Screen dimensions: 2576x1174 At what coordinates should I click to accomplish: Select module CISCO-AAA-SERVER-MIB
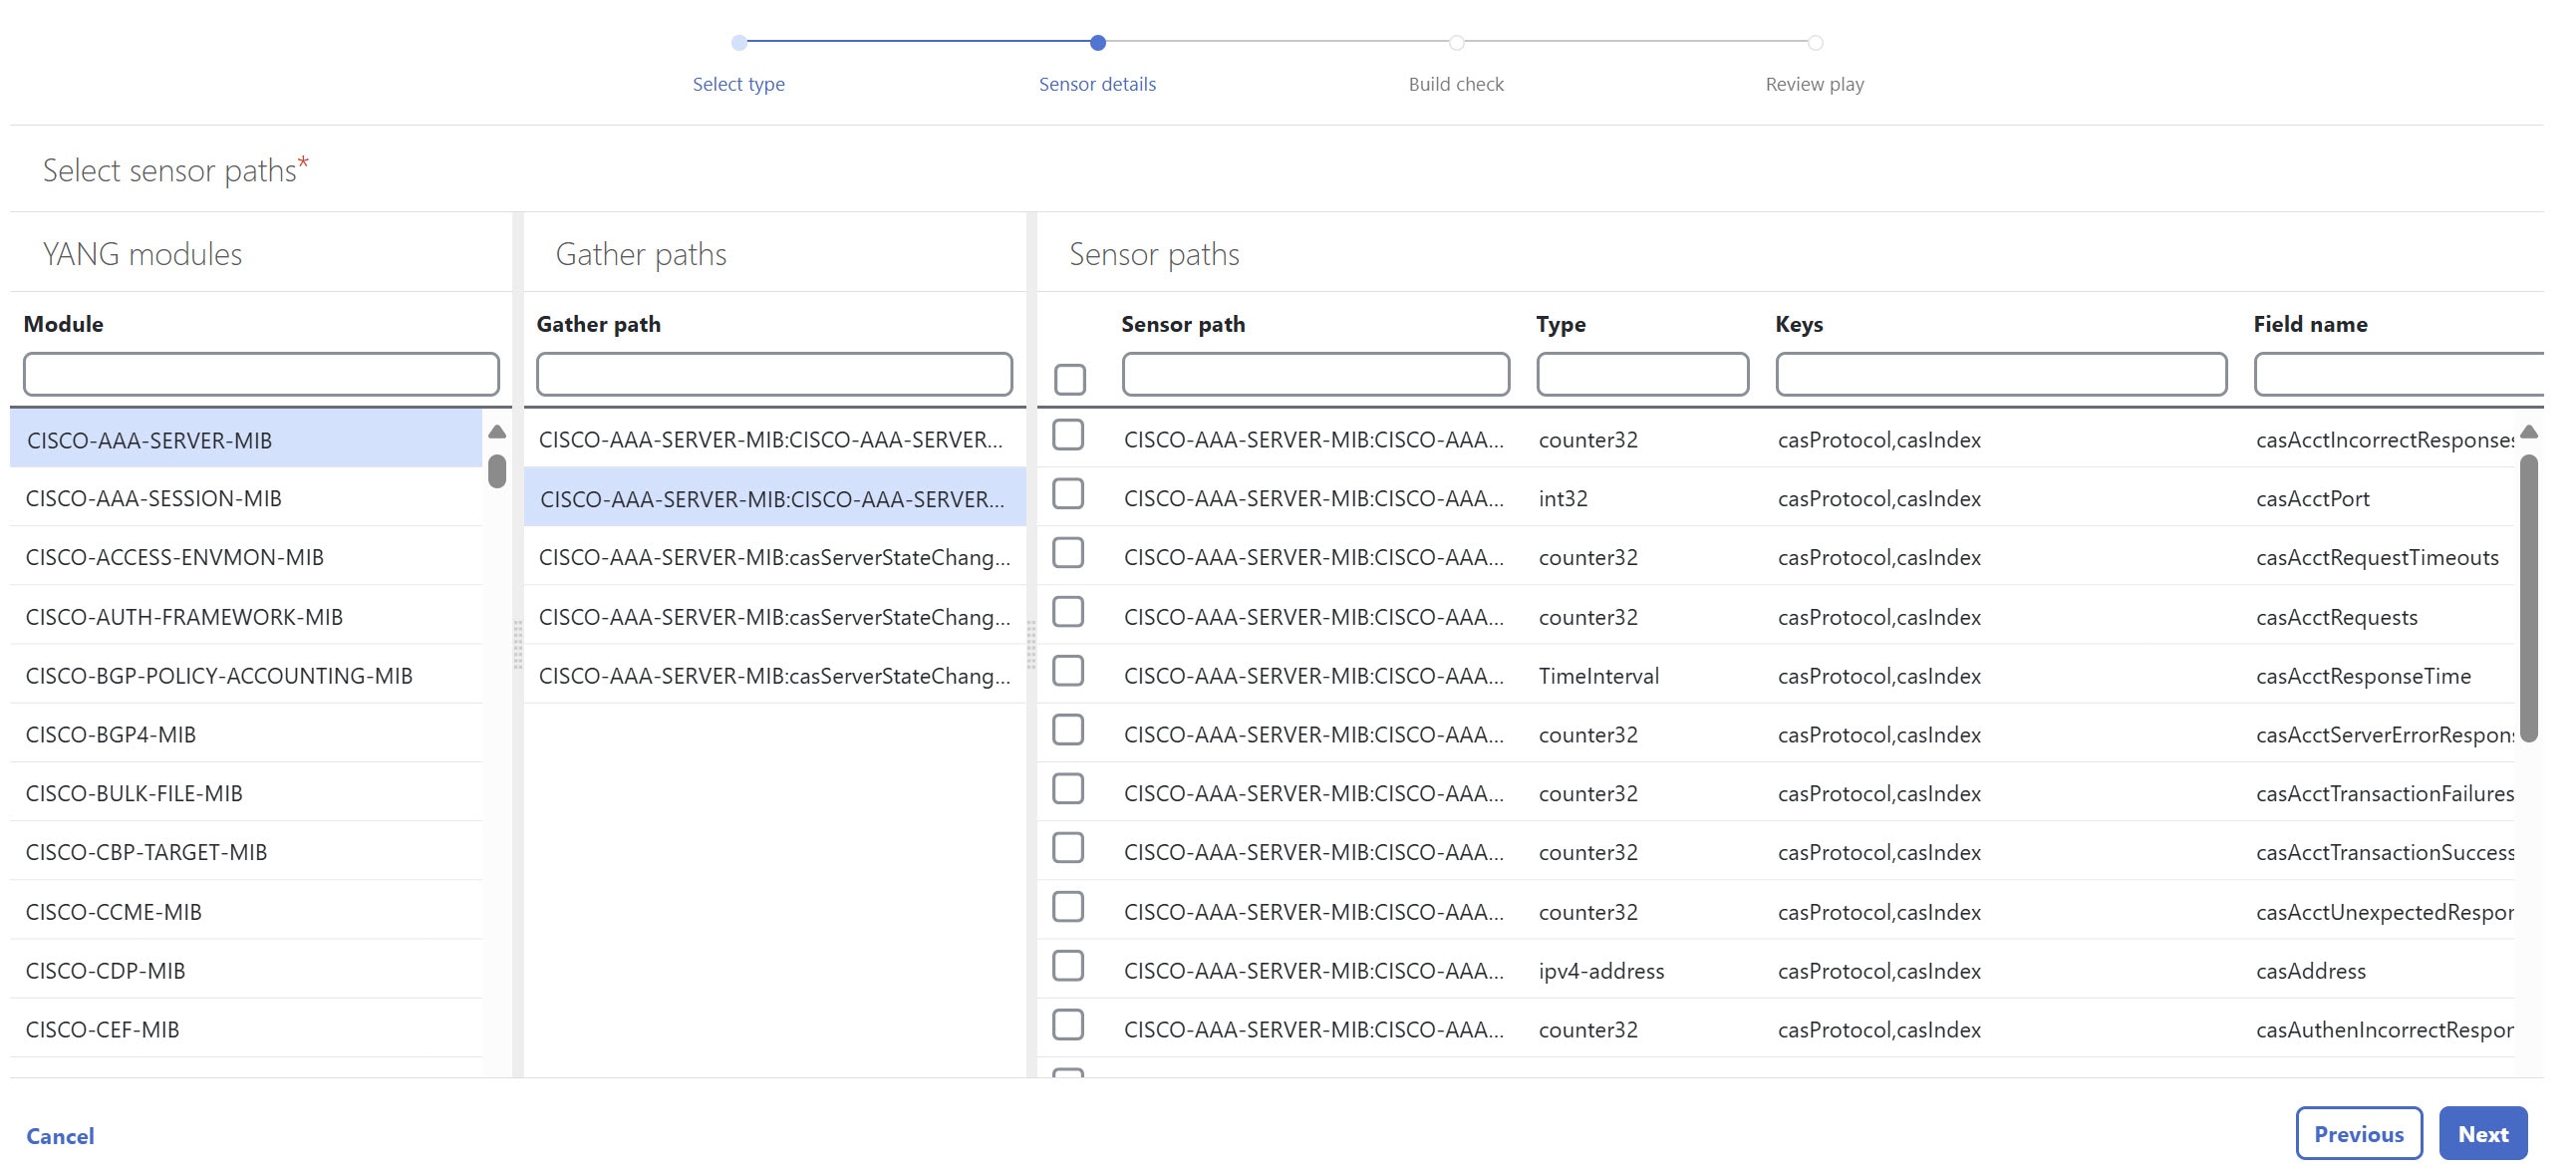[x=246, y=440]
